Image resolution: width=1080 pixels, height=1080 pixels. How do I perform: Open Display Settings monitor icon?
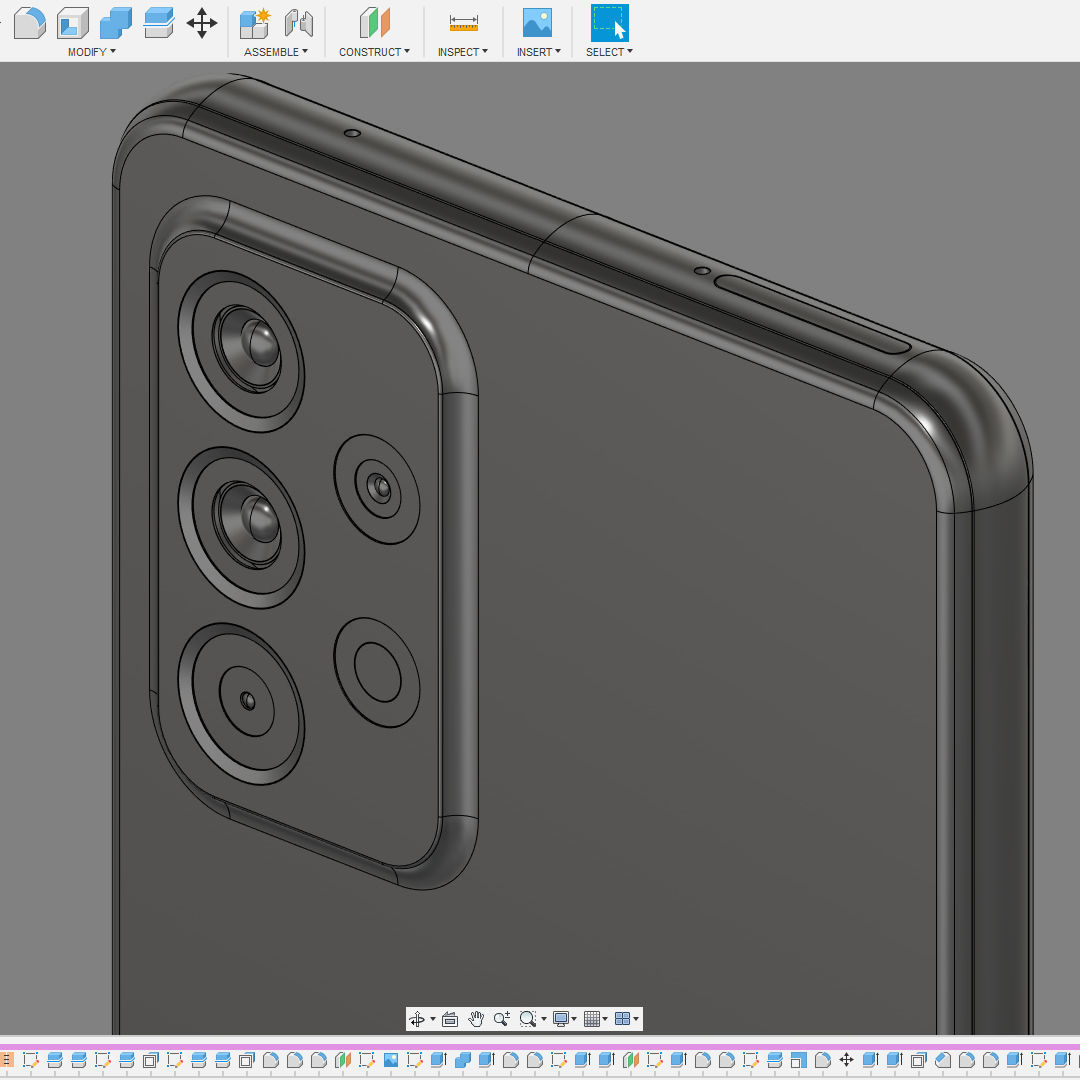(561, 1019)
